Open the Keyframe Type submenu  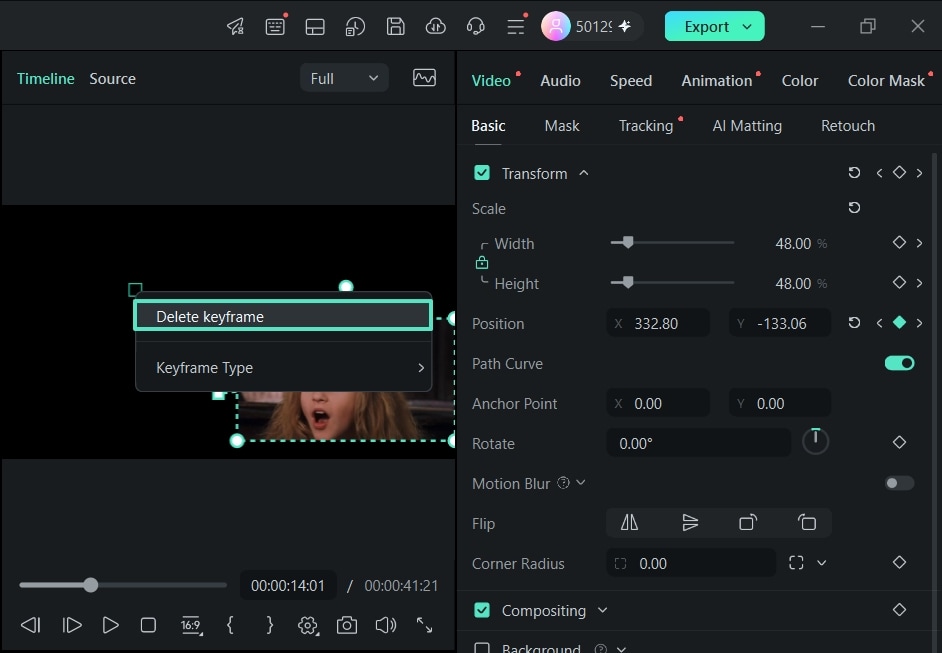(x=284, y=368)
